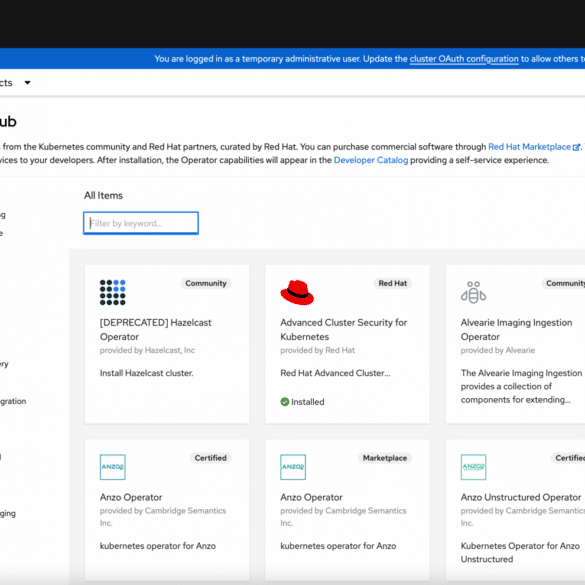Viewport: 585px width, 585px height.
Task: Click the 'provided by Alvearie' text
Action: point(498,350)
